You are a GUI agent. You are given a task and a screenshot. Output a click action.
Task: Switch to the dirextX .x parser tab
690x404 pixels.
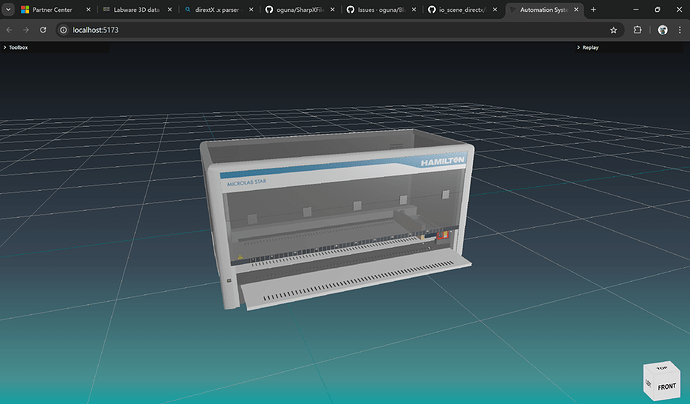[x=217, y=10]
